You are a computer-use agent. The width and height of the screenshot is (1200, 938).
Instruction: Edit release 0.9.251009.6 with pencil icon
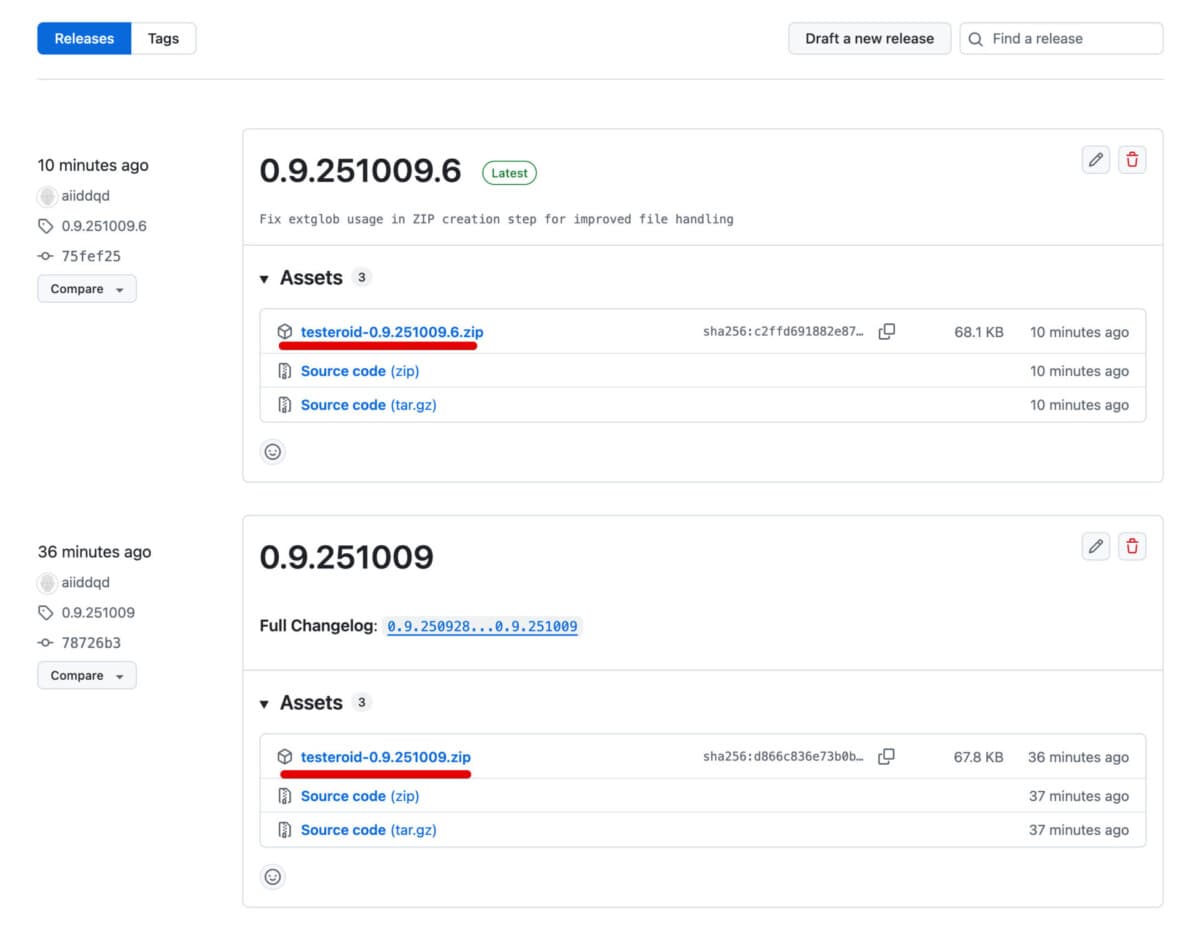click(1096, 160)
